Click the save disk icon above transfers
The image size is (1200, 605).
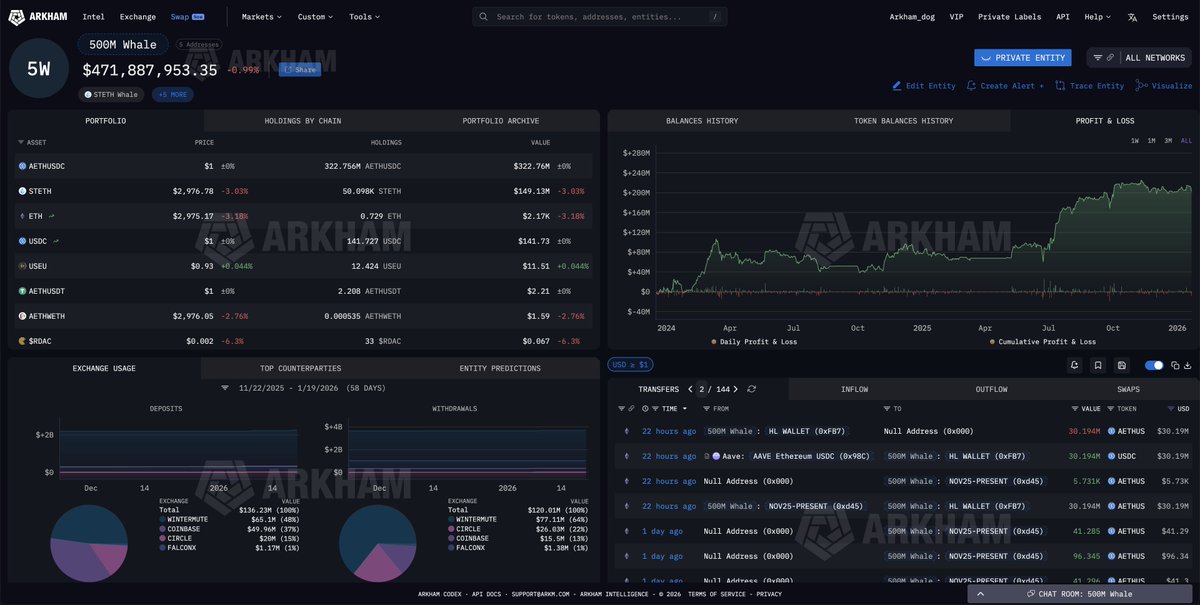pyautogui.click(x=1122, y=366)
